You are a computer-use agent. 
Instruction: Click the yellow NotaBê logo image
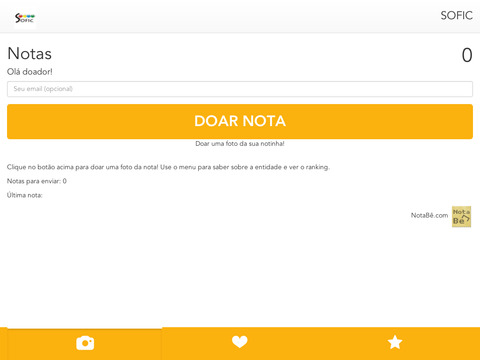(461, 217)
